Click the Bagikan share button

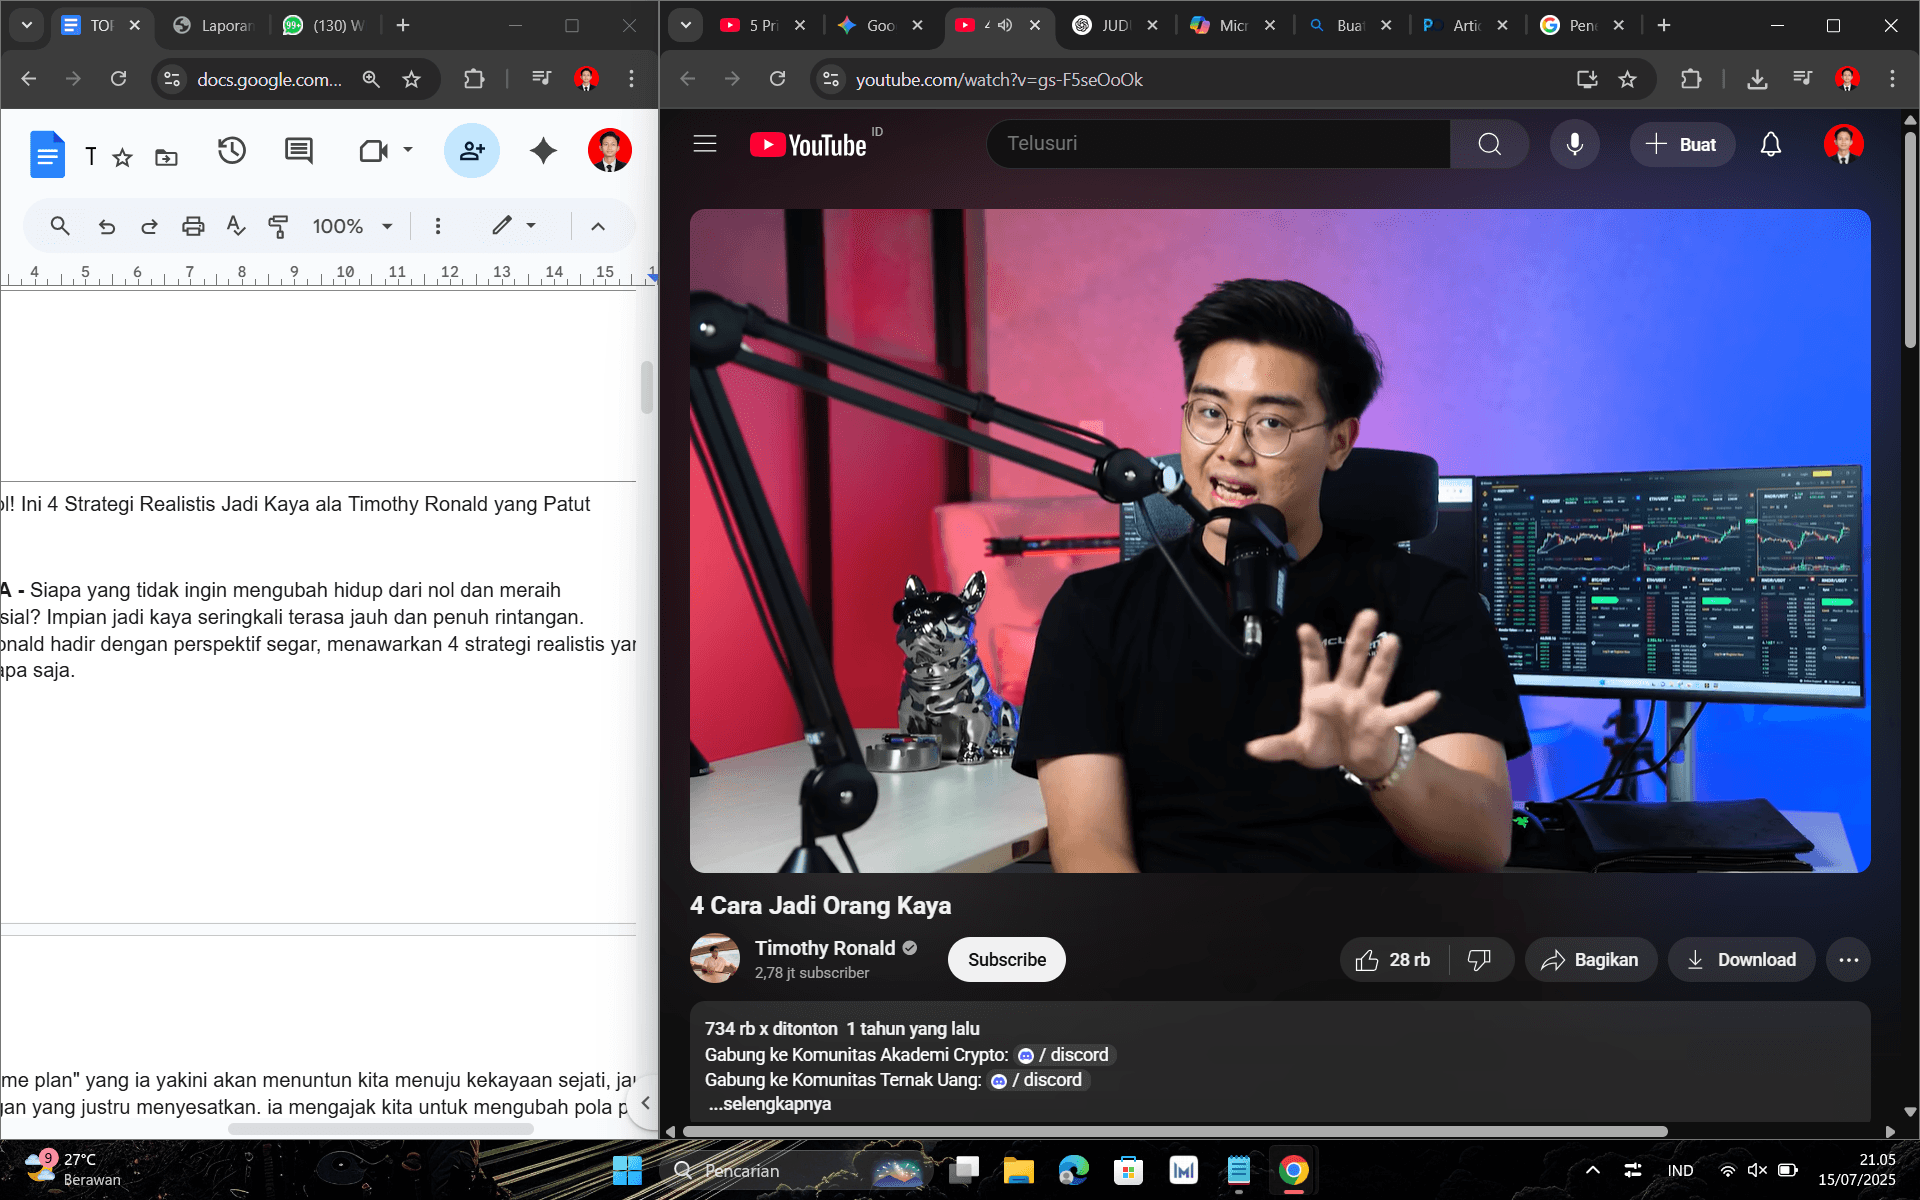[x=1590, y=960]
